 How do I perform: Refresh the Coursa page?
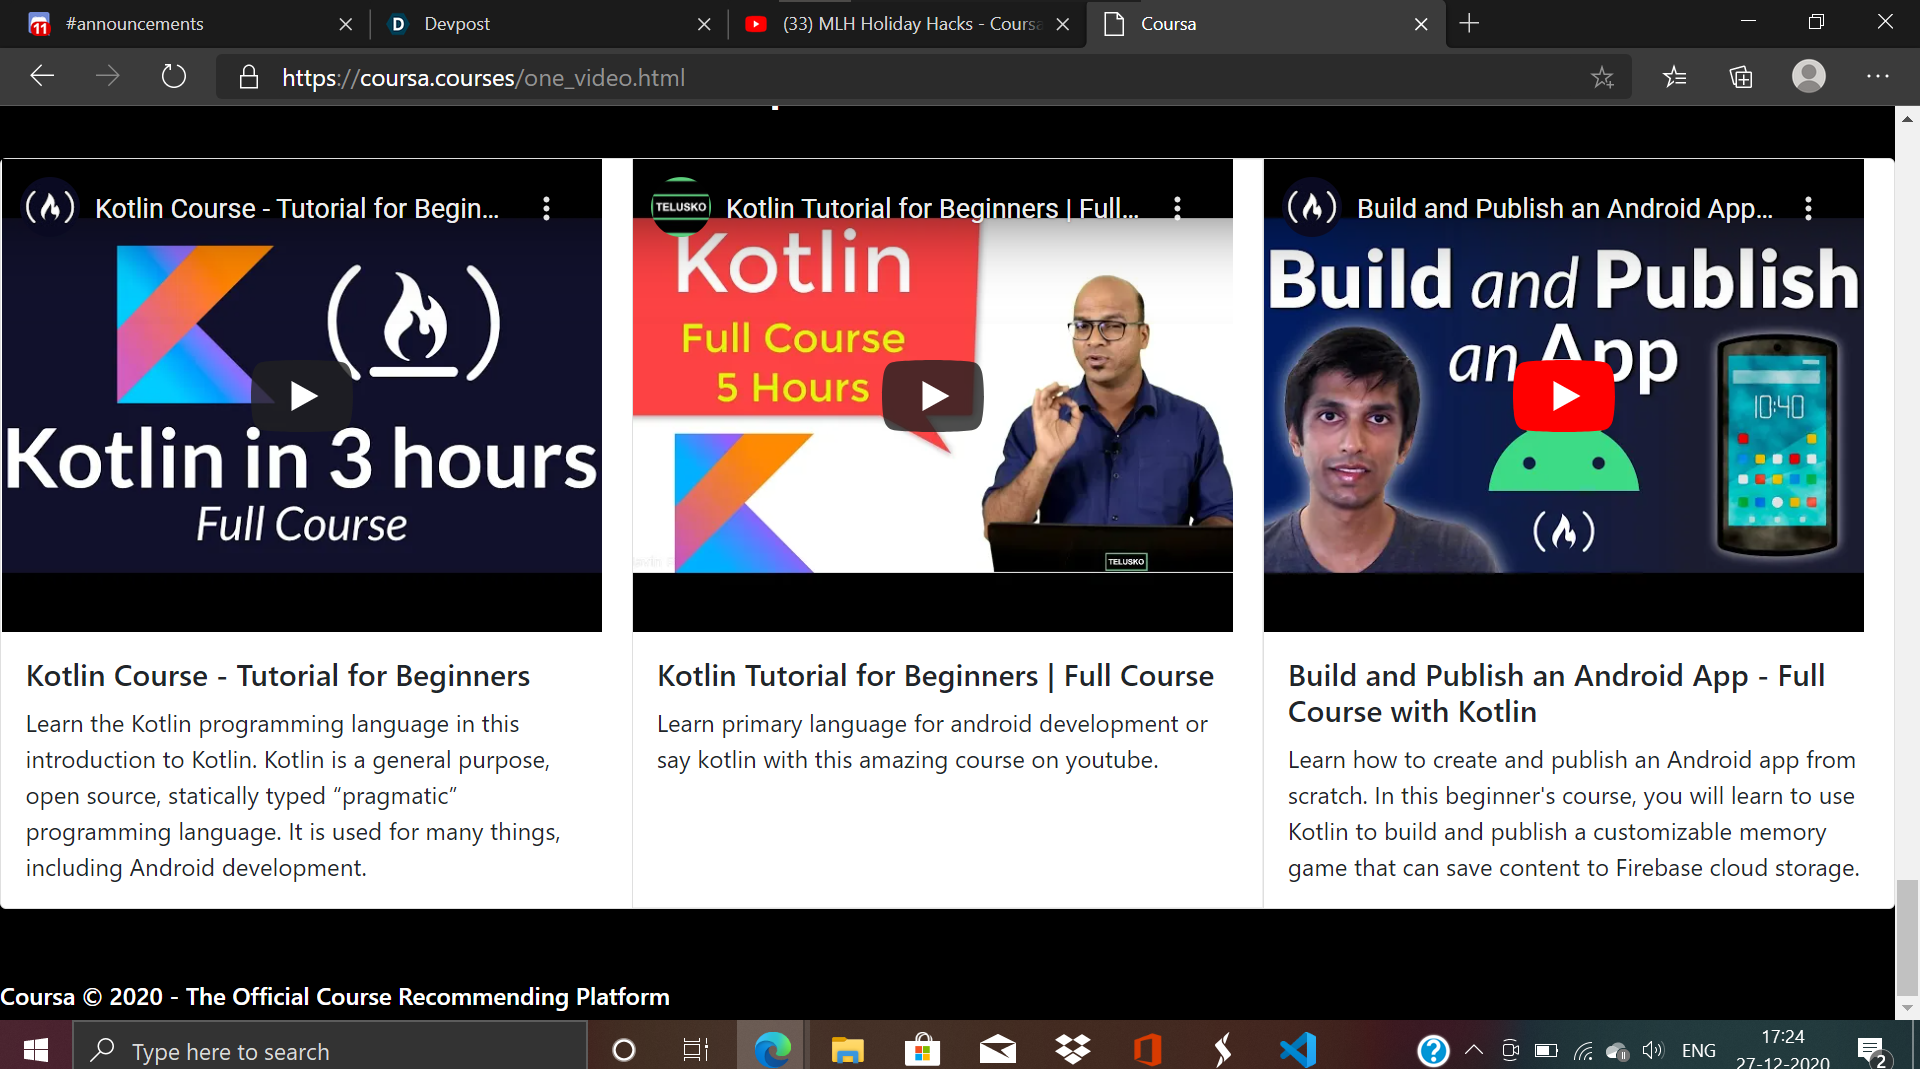click(174, 77)
